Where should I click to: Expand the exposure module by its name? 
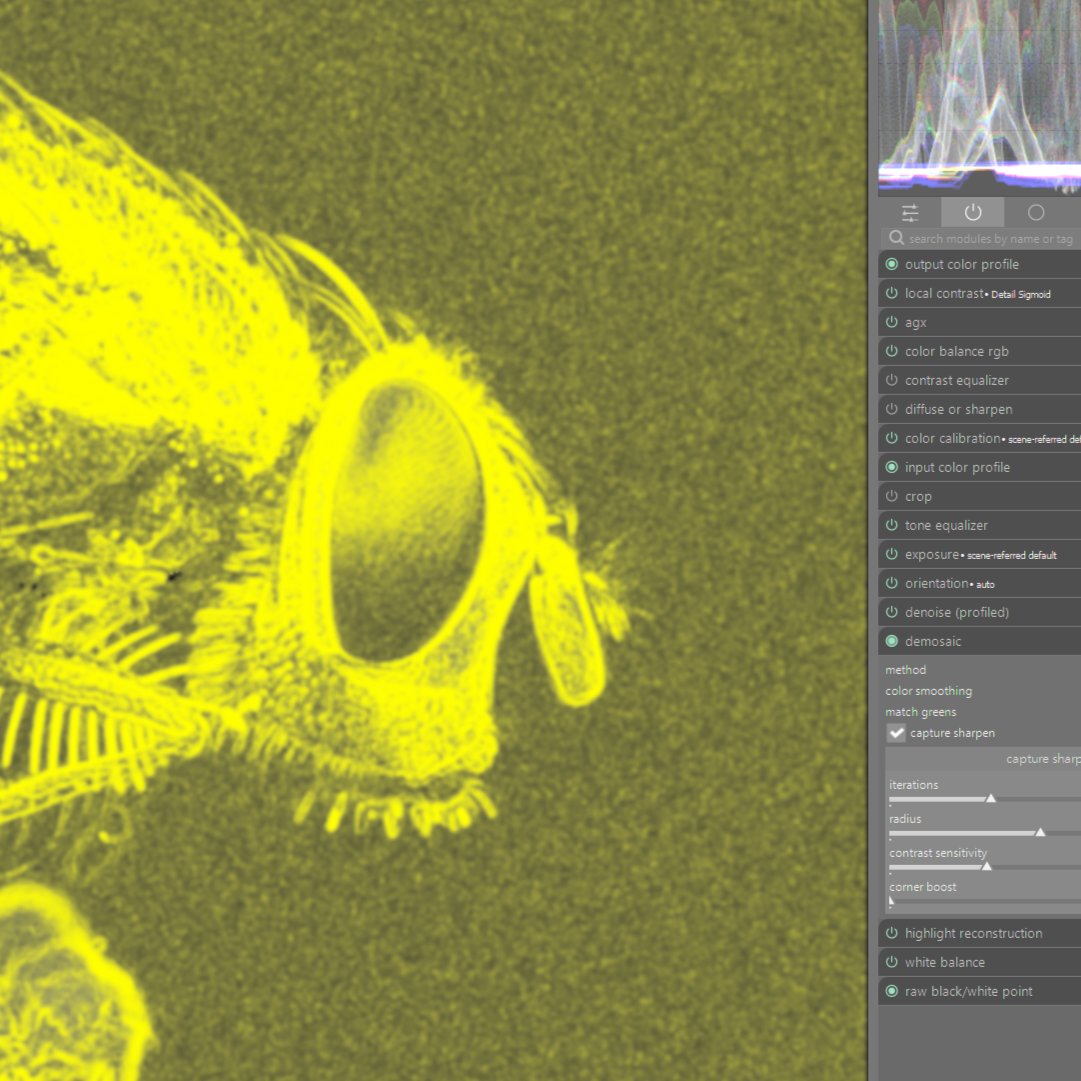click(931, 554)
